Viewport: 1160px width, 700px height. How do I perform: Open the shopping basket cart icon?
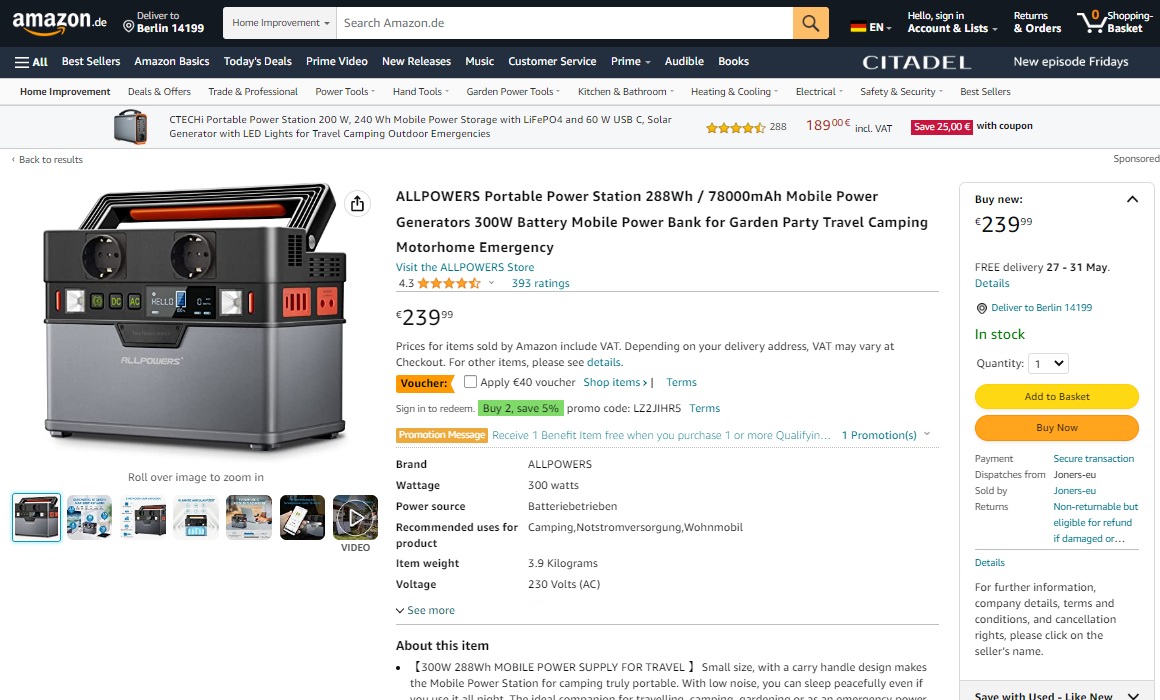point(1092,21)
